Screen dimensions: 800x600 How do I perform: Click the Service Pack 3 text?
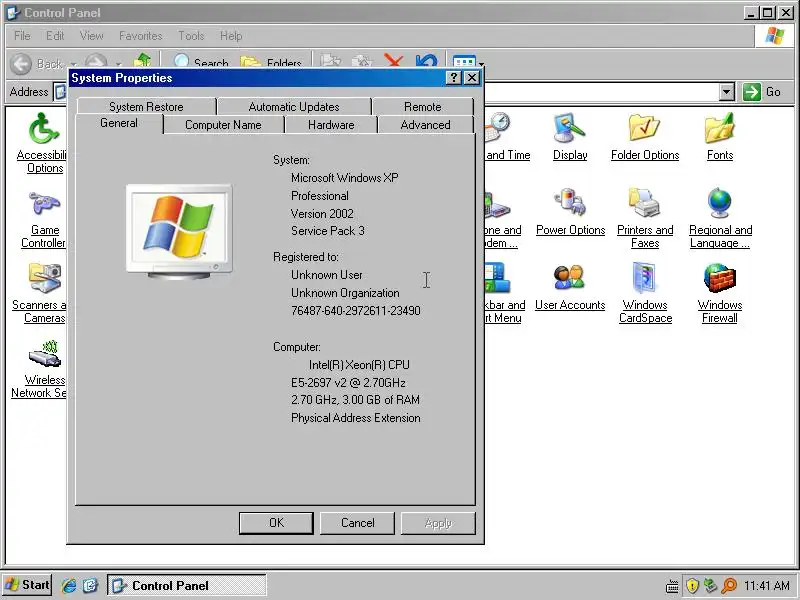pos(328,231)
